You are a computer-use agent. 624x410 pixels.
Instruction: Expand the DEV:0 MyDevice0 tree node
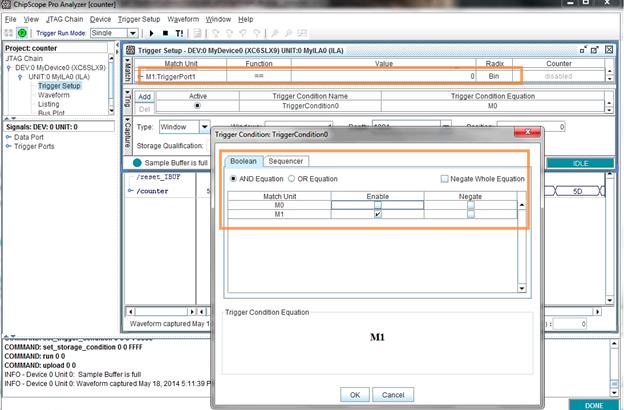(x=9, y=68)
